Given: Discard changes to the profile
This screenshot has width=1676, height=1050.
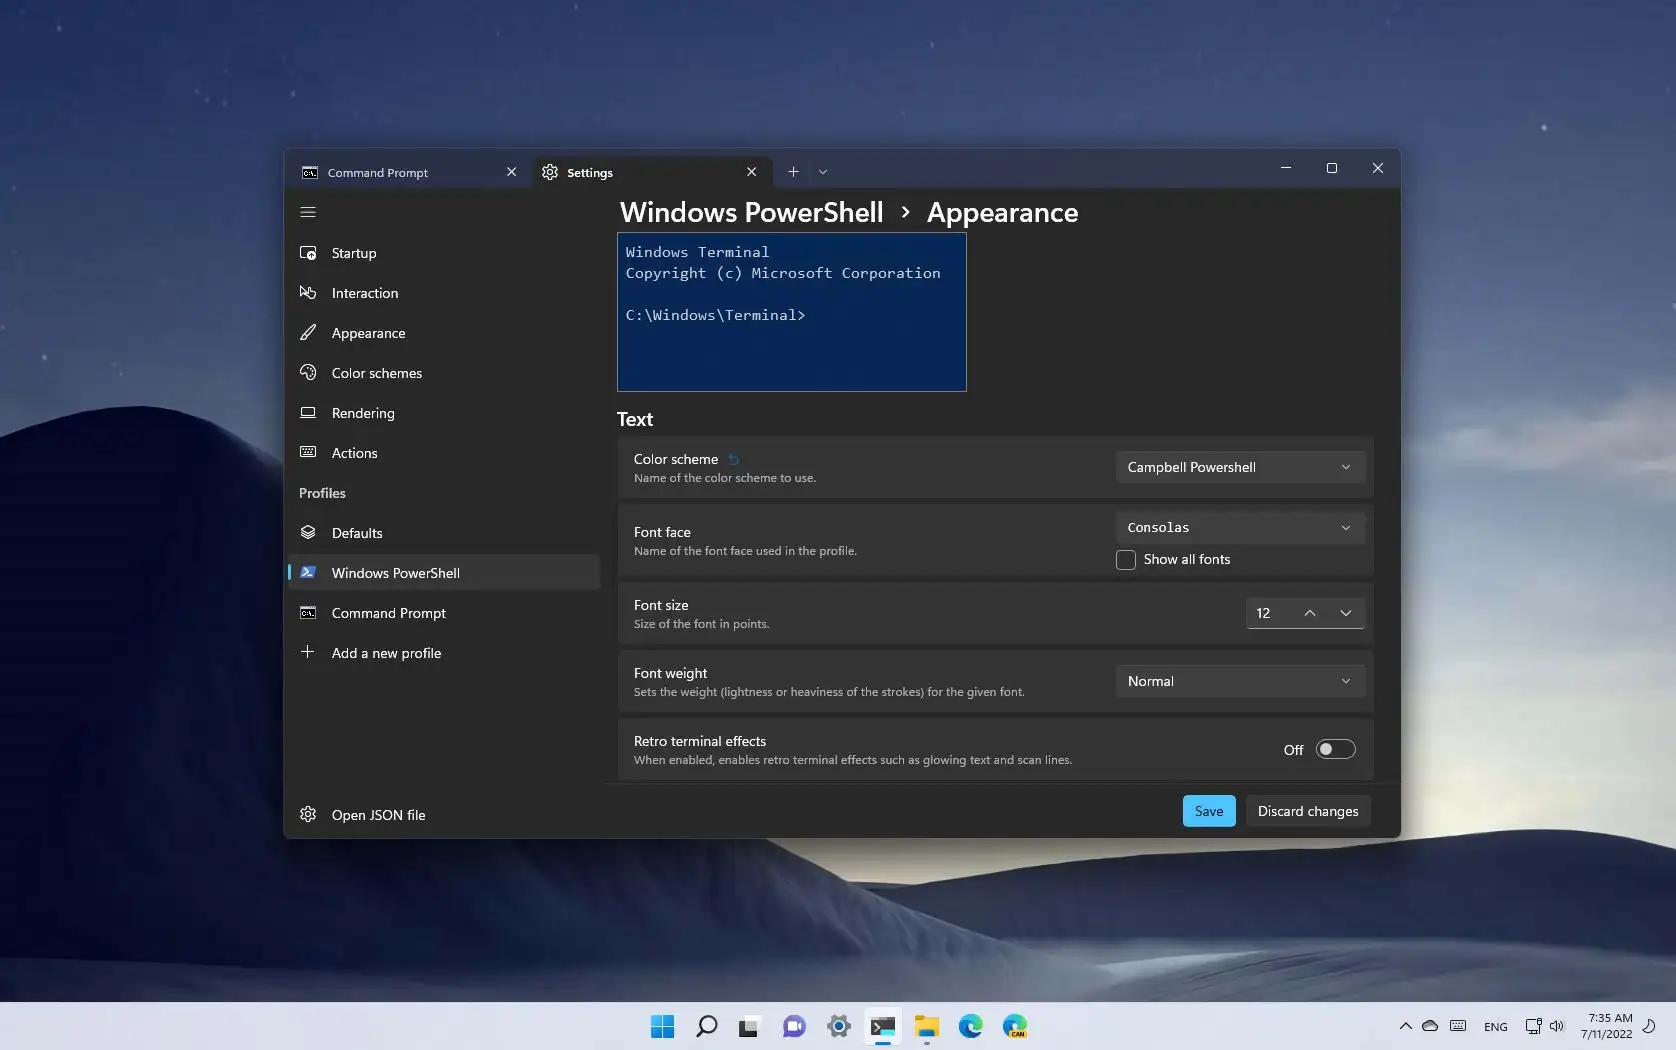Looking at the screenshot, I should click(x=1307, y=811).
